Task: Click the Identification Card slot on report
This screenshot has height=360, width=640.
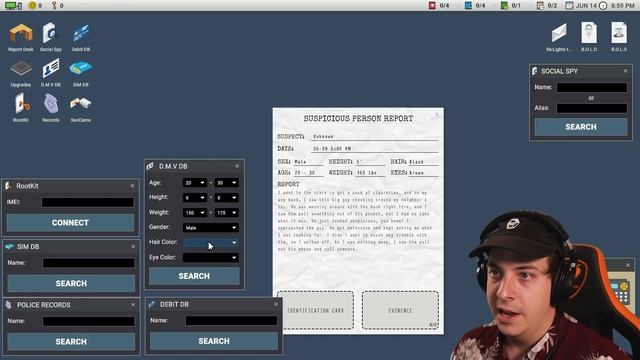Action: click(x=316, y=310)
